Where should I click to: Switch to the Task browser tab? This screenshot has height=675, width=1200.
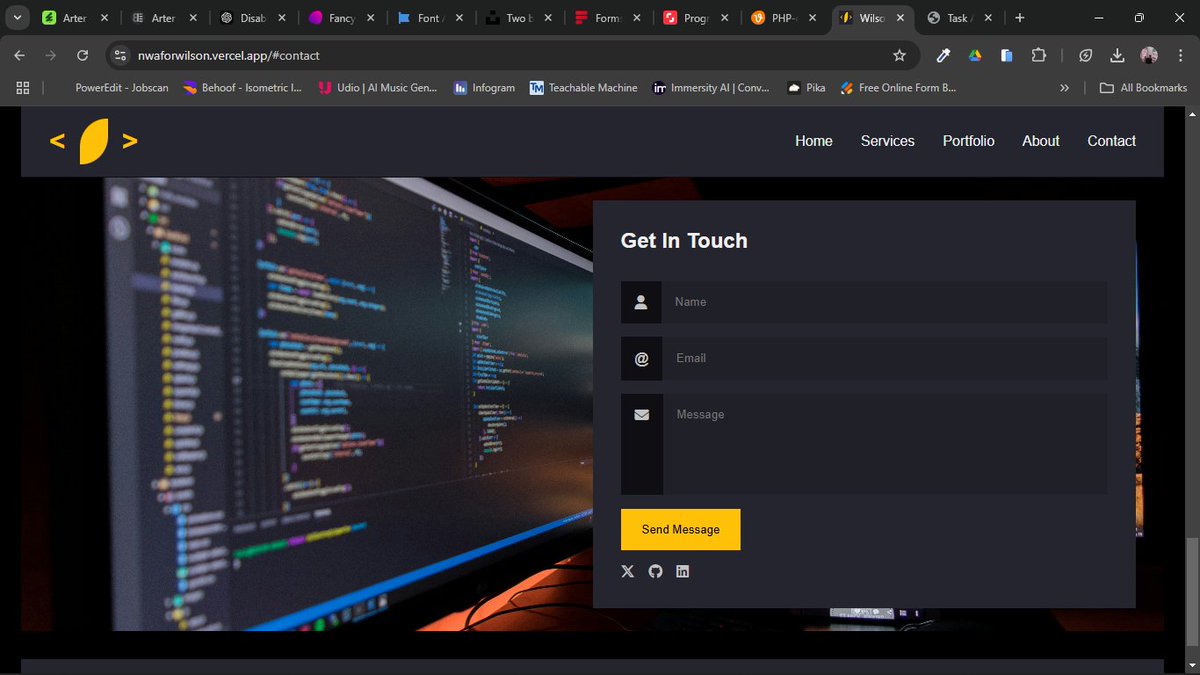[x=960, y=18]
